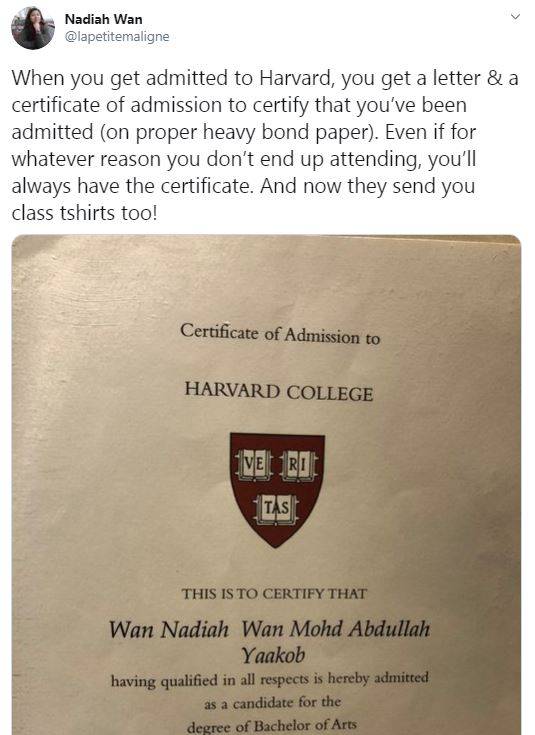Open the @lapetitemaligne handle link
Viewport: 535px width, 735px height.
tap(117, 37)
